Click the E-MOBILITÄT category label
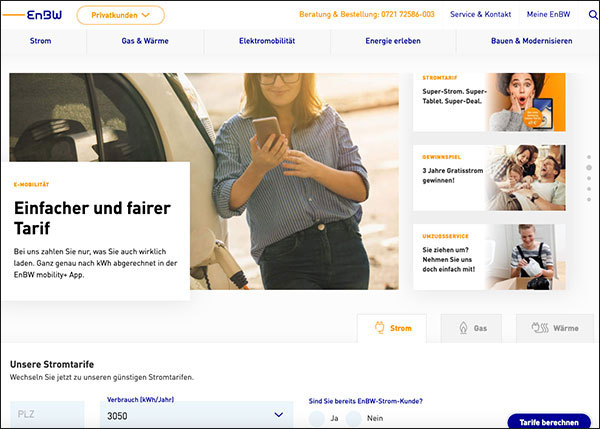The height and width of the screenshot is (429, 600). tap(31, 184)
